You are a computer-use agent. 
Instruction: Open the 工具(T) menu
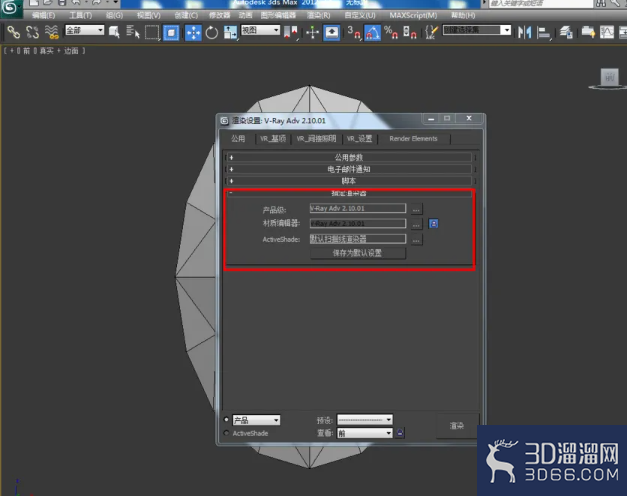tap(80, 15)
